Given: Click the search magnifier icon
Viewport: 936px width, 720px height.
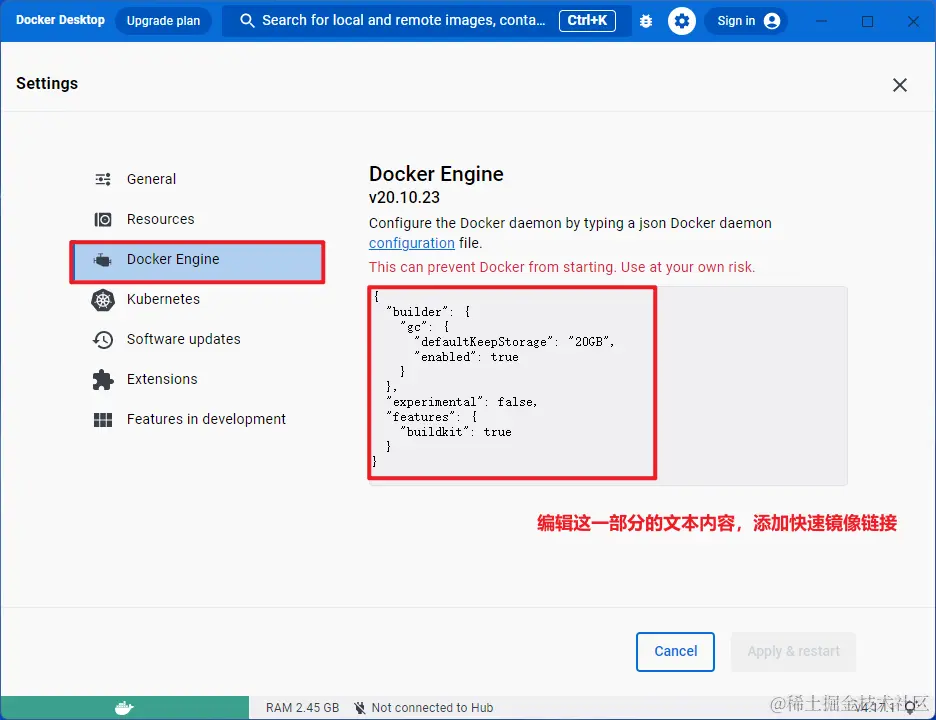Looking at the screenshot, I should [247, 21].
